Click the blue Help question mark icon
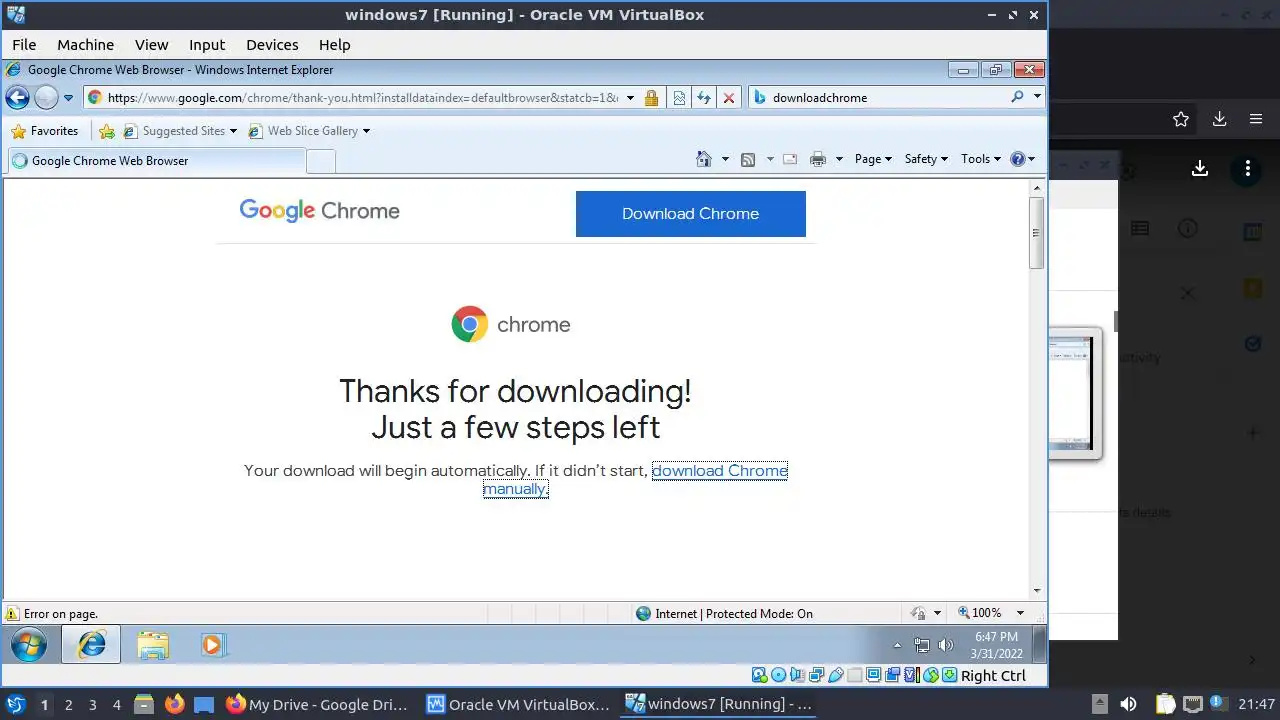1280x720 pixels. pos(1018,159)
